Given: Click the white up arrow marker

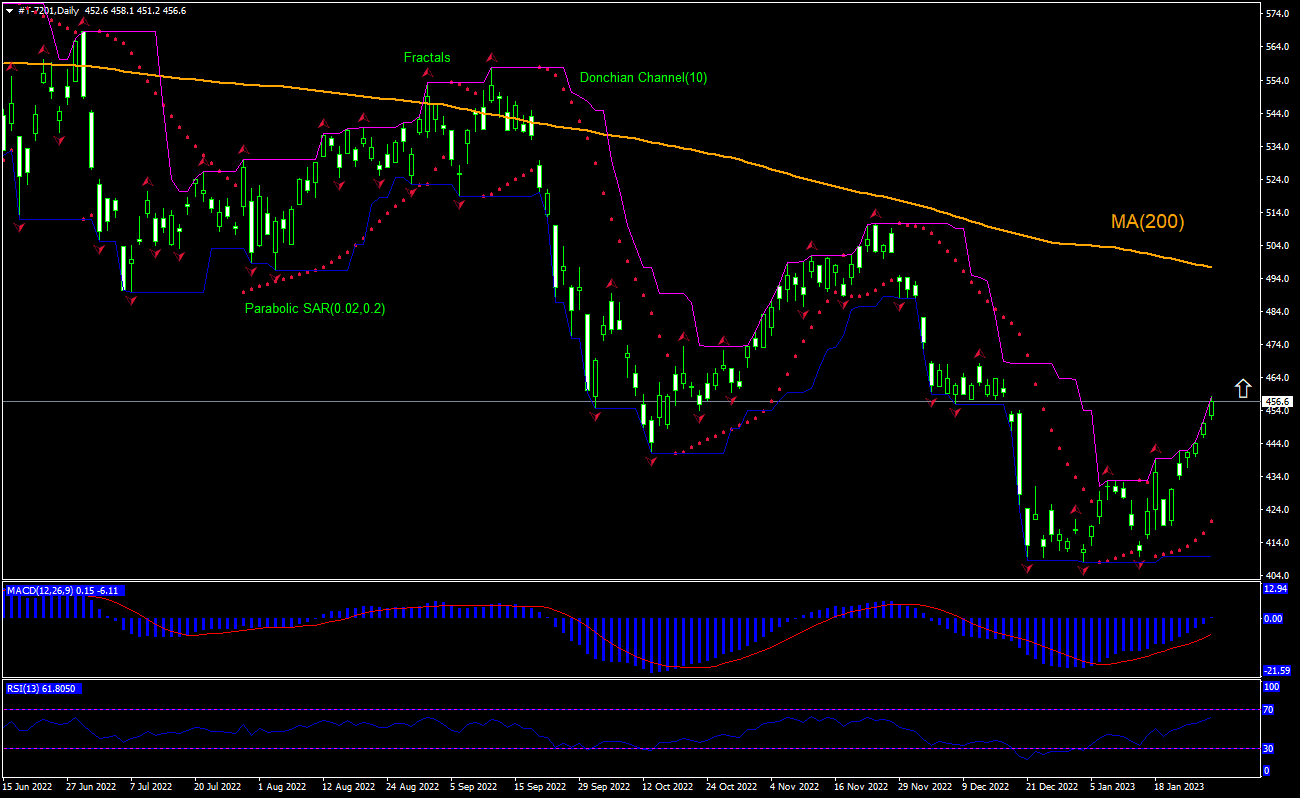Looking at the screenshot, I should (x=1242, y=387).
